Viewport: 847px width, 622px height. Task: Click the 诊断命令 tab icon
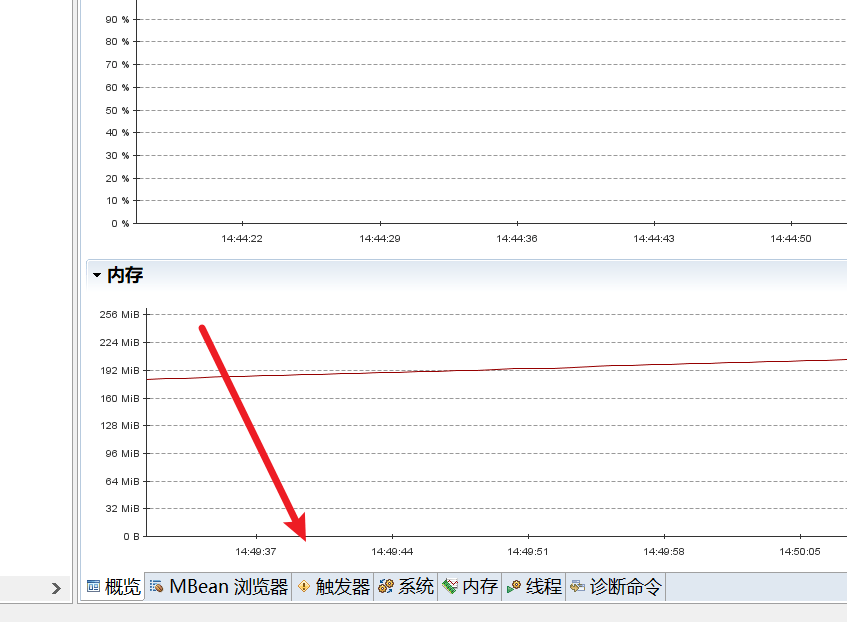pos(577,587)
